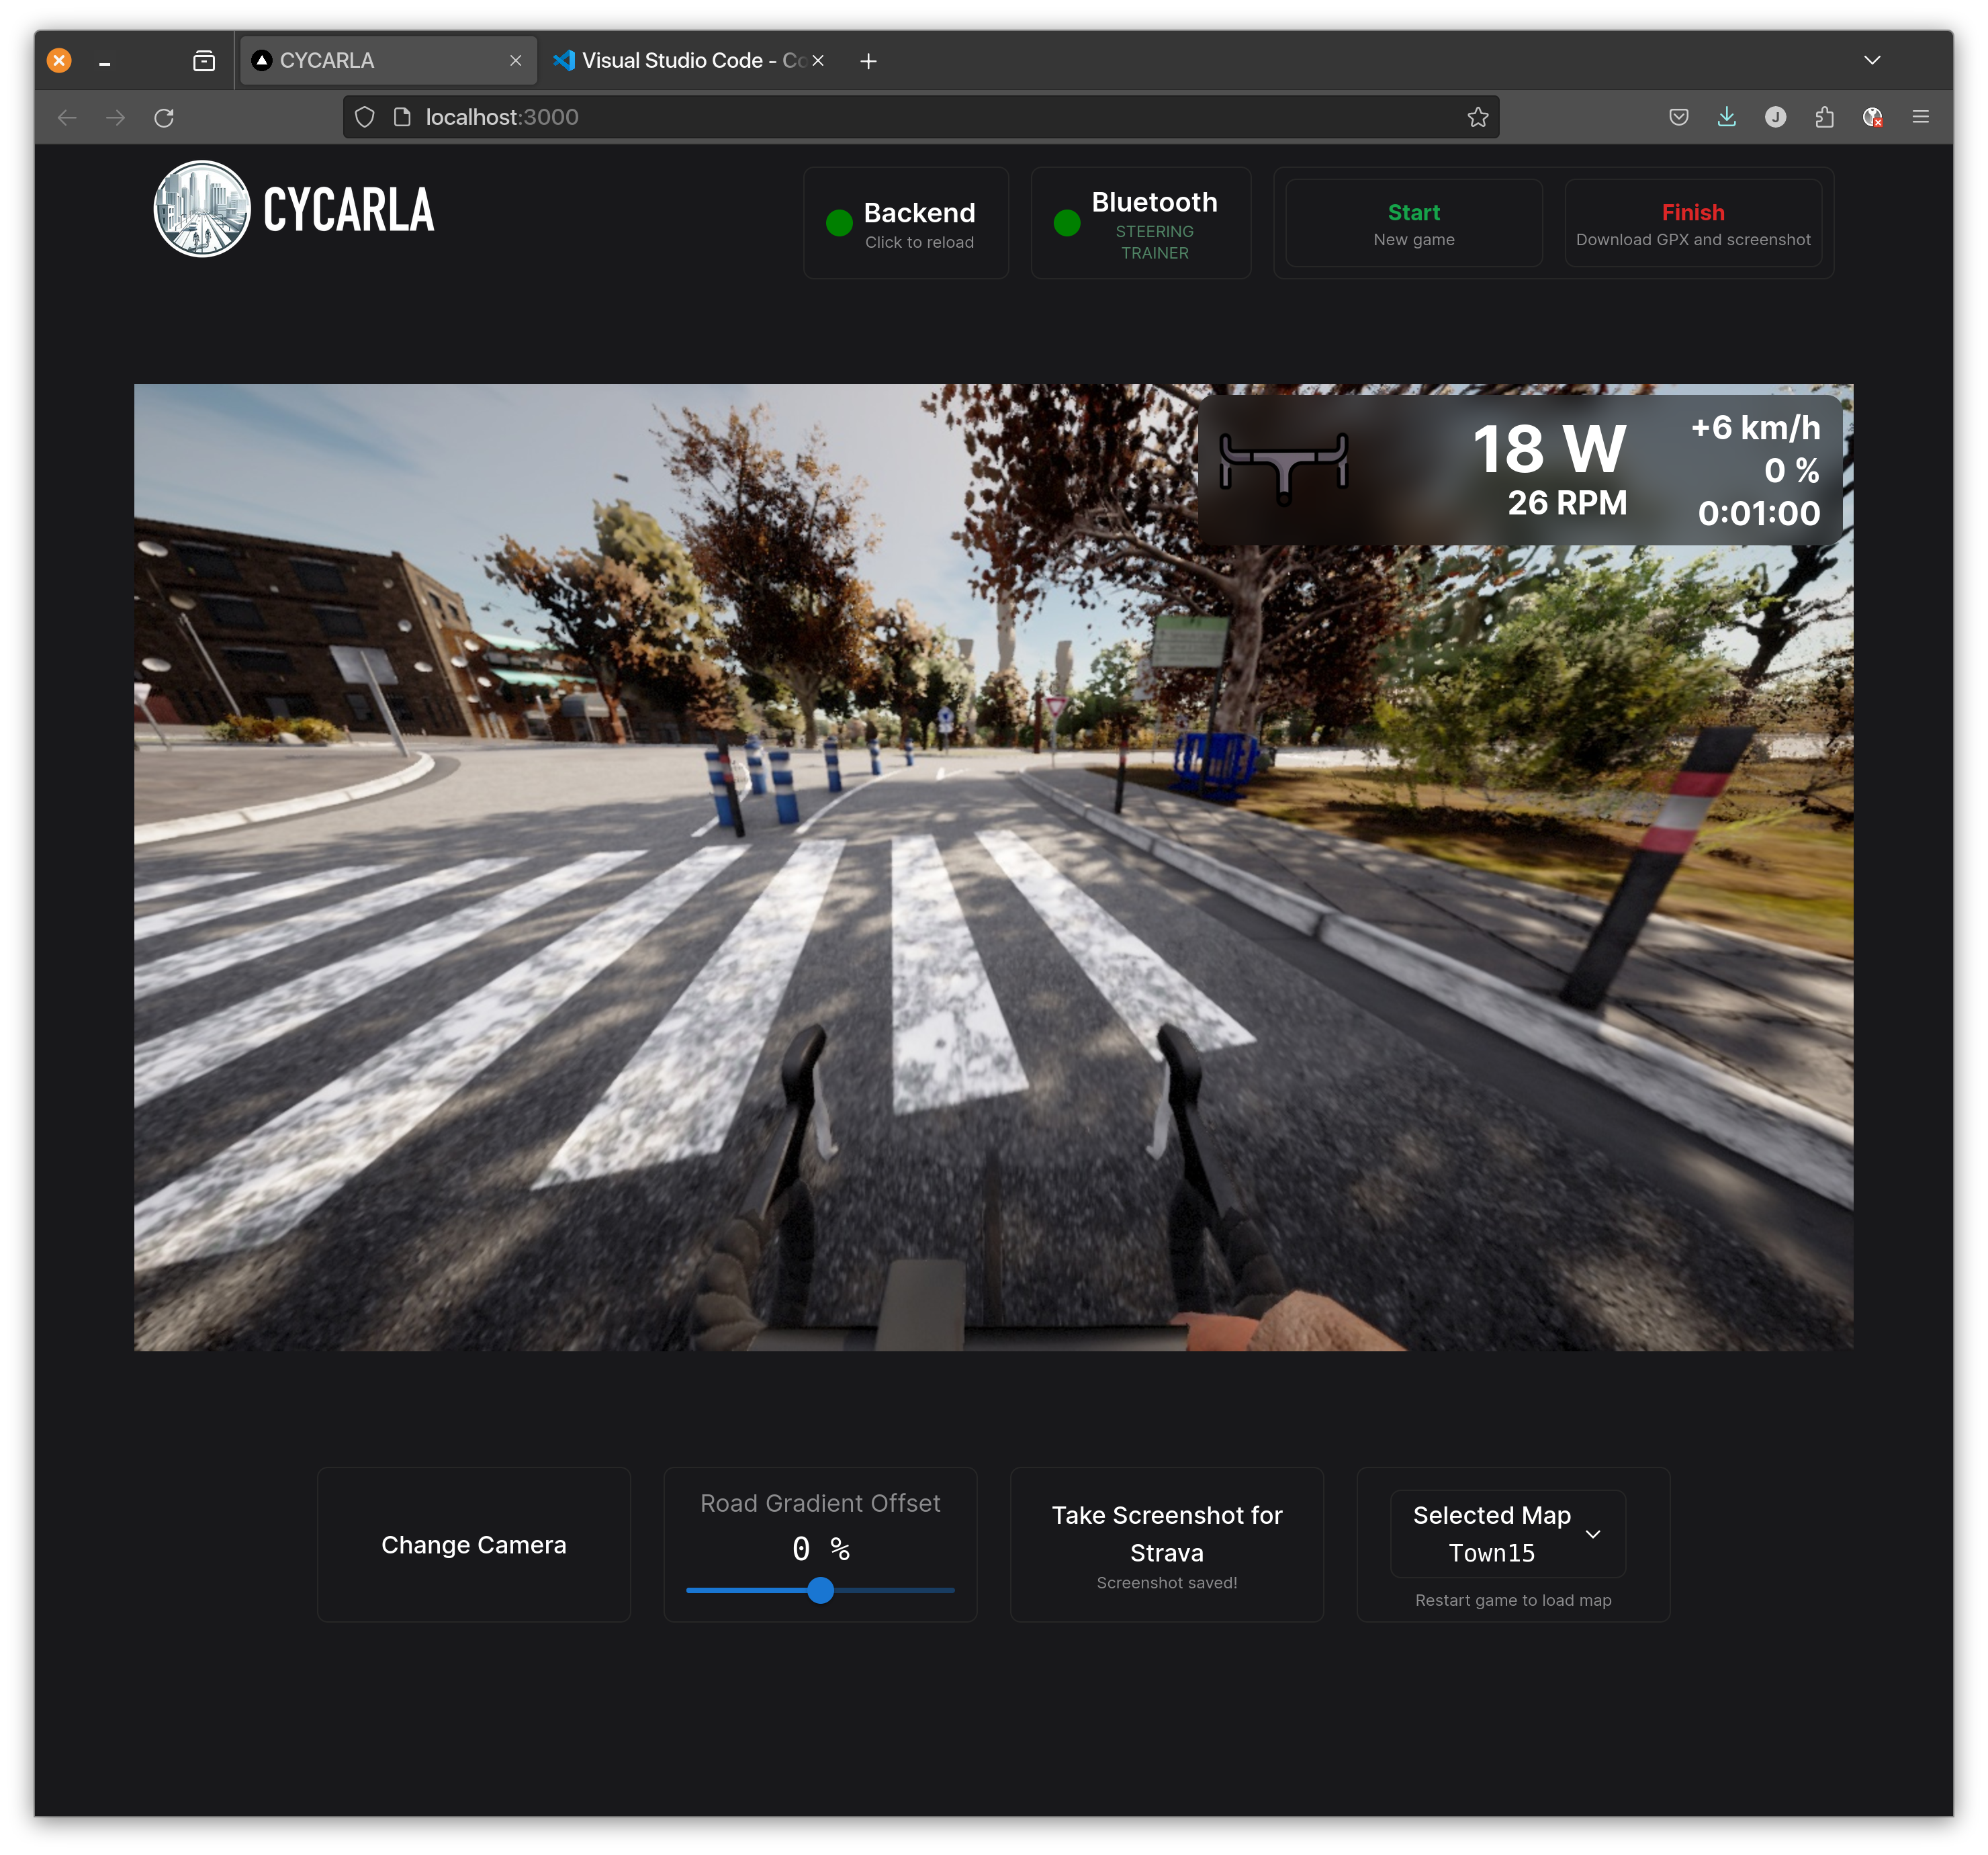Bookmark page with the star icon
This screenshot has width=1988, height=1855.
click(x=1477, y=118)
